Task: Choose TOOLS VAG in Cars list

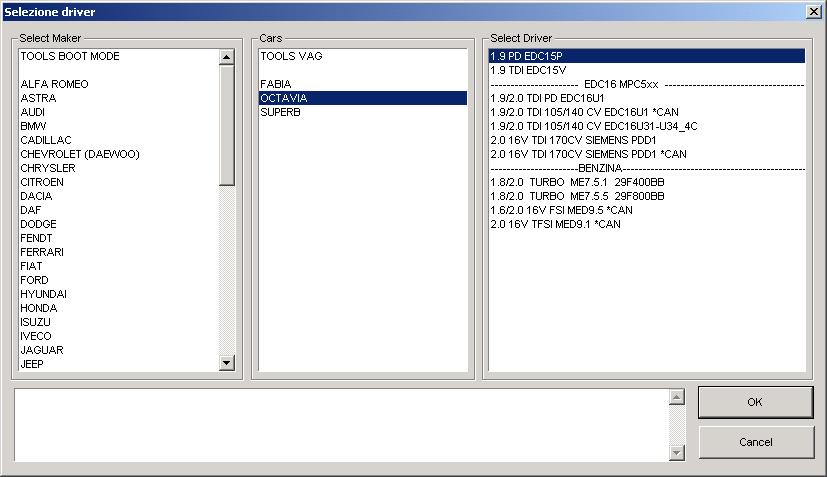Action: pos(363,56)
